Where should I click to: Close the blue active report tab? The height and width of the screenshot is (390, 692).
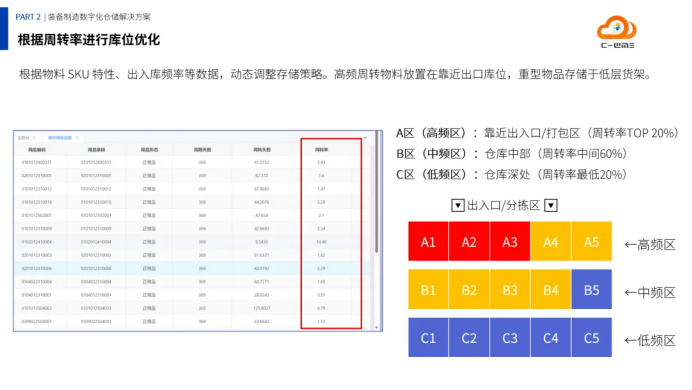(x=77, y=138)
